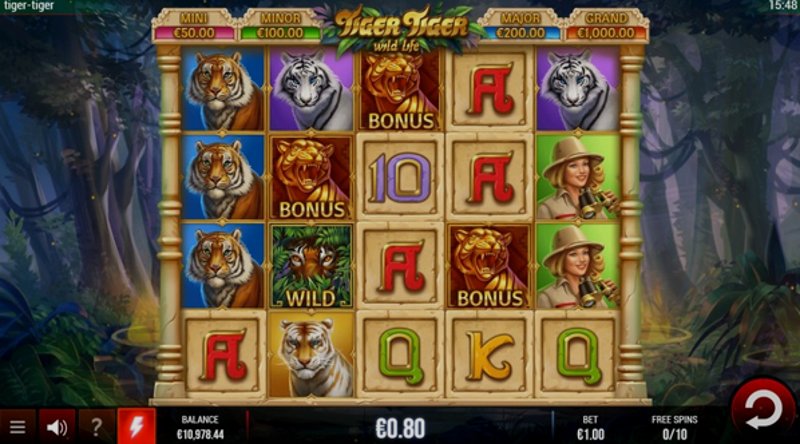The width and height of the screenshot is (800, 444).
Task: Toggle the lightning turbo spin mode
Action: point(136,427)
